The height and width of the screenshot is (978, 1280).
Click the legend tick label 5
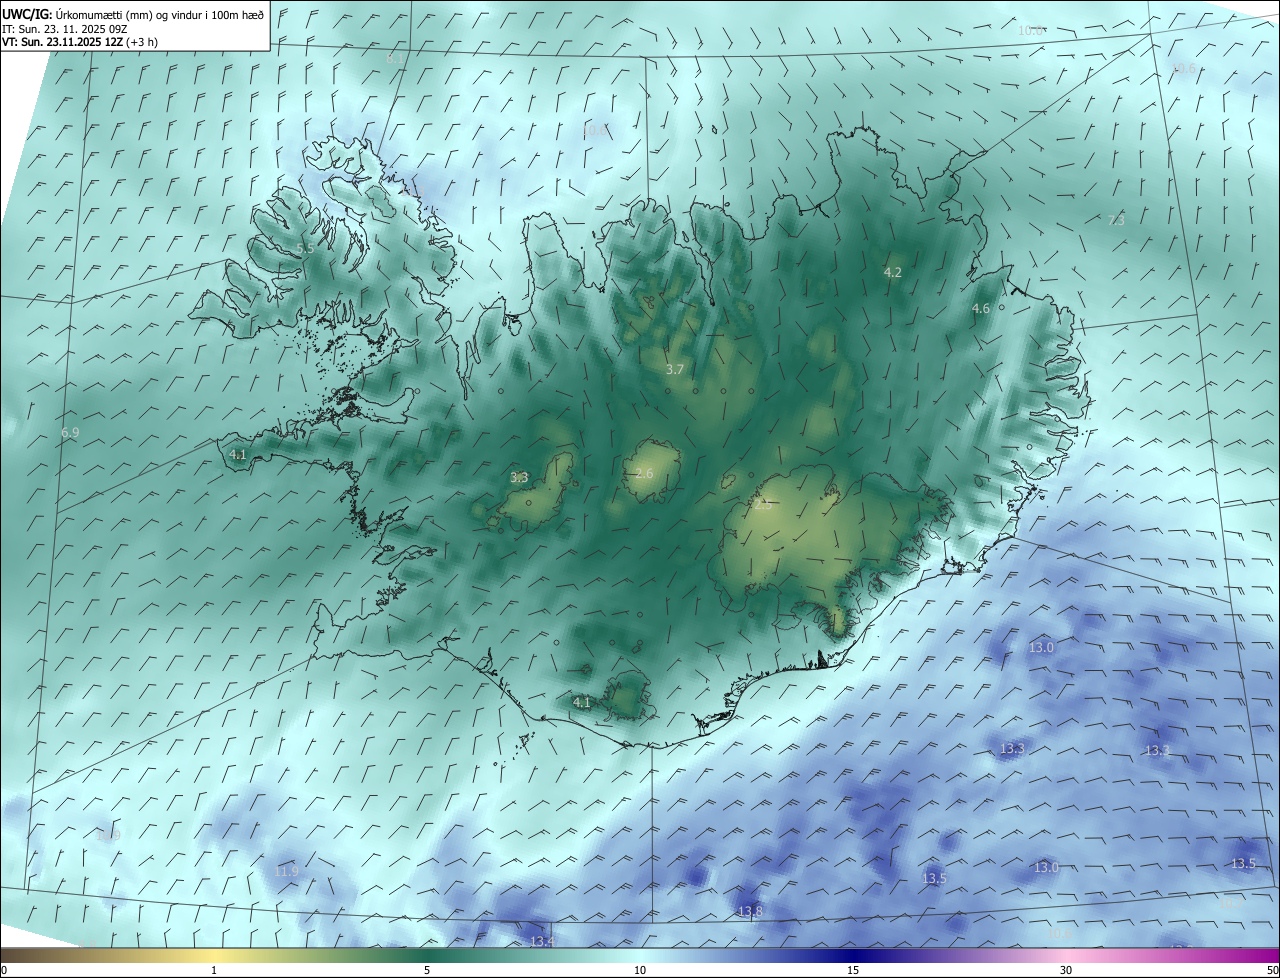427,970
